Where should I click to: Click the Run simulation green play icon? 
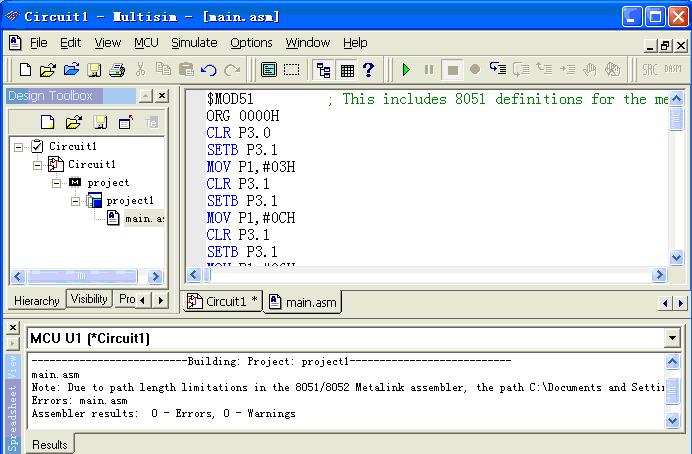pyautogui.click(x=406, y=70)
